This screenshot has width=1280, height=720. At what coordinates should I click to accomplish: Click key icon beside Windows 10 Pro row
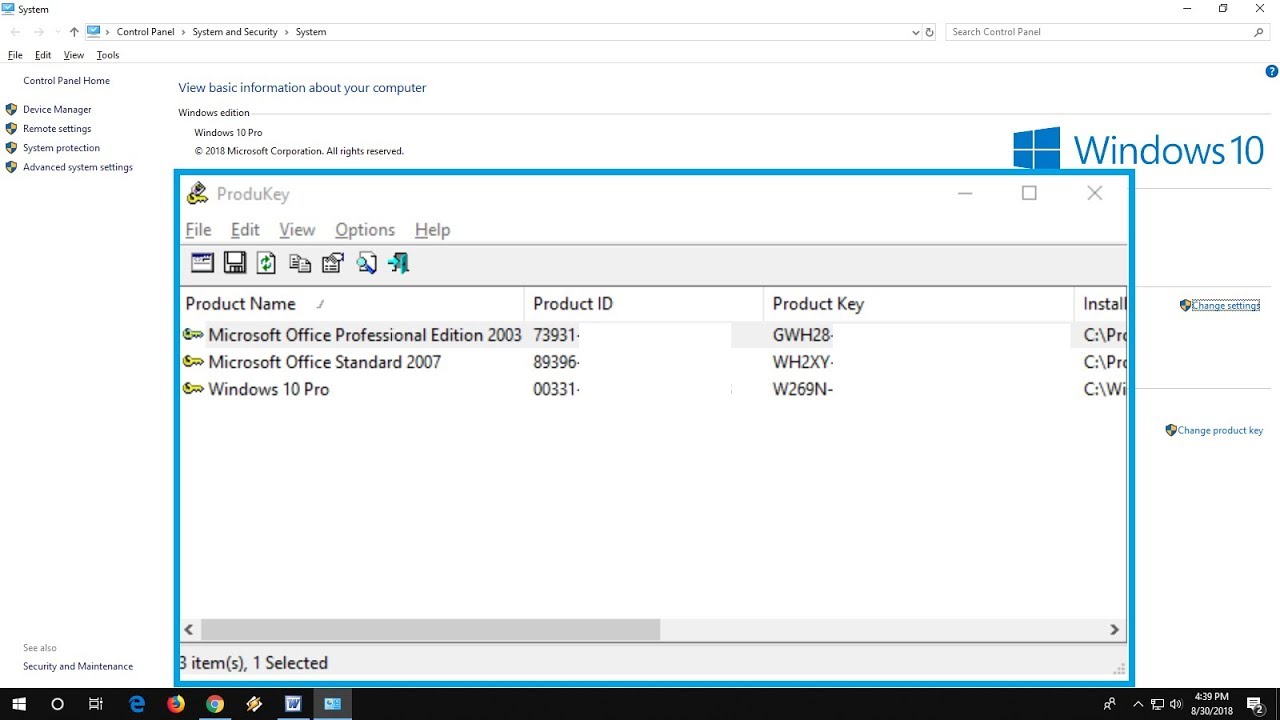pyautogui.click(x=193, y=389)
